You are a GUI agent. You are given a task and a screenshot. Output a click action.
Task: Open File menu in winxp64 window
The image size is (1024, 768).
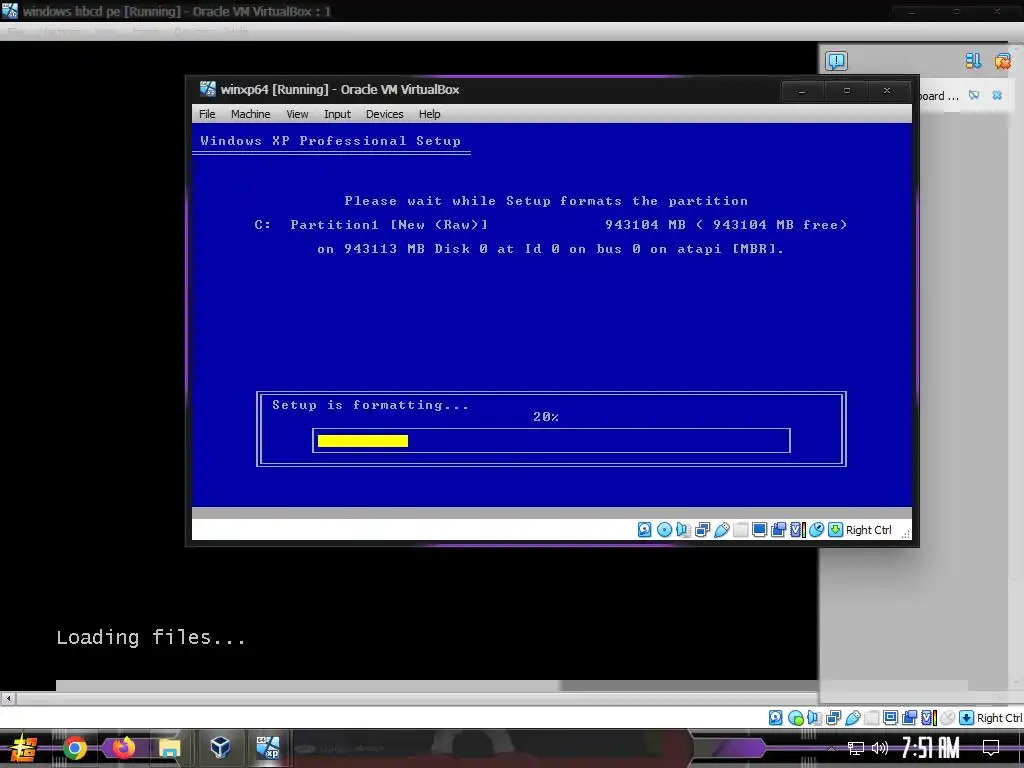(x=207, y=114)
